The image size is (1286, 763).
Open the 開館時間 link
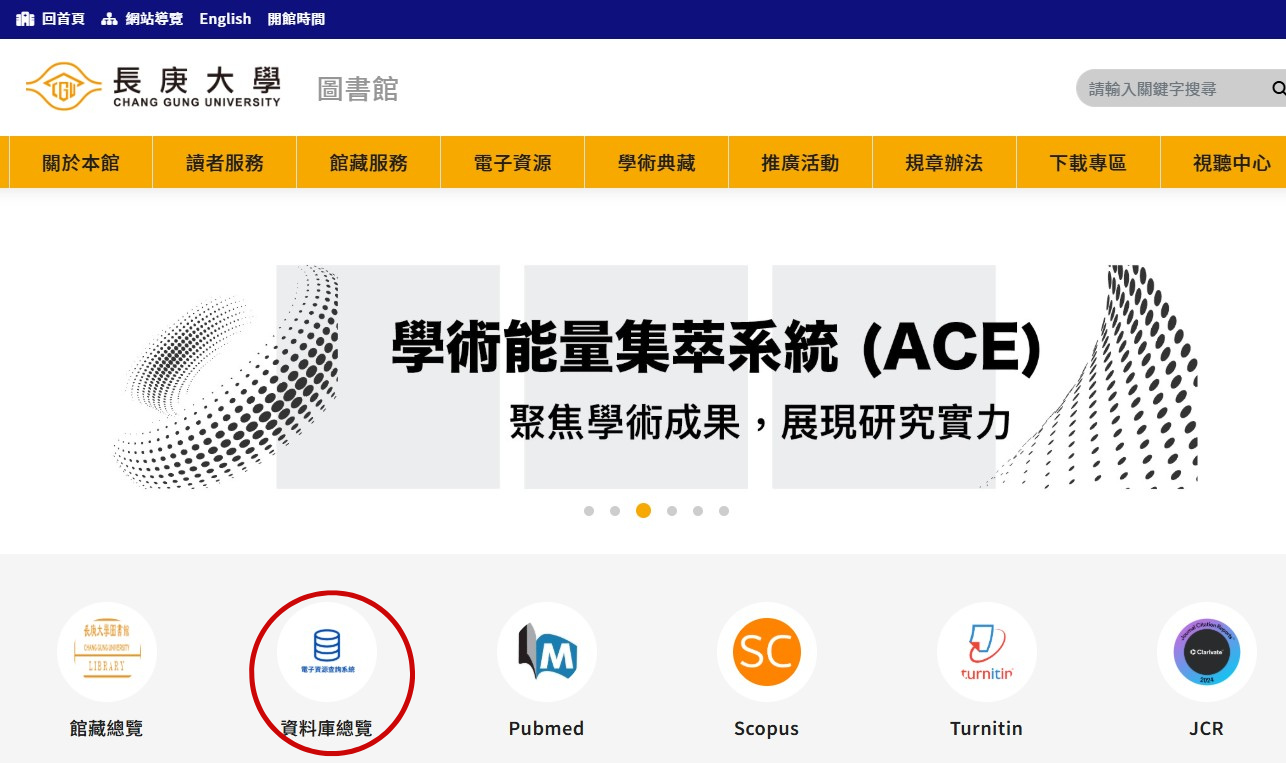(x=296, y=19)
